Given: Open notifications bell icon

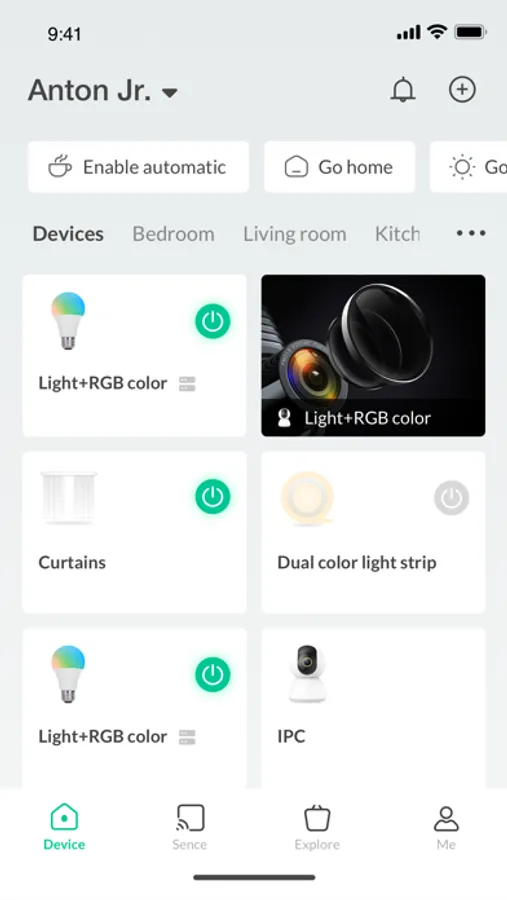Looking at the screenshot, I should point(403,90).
